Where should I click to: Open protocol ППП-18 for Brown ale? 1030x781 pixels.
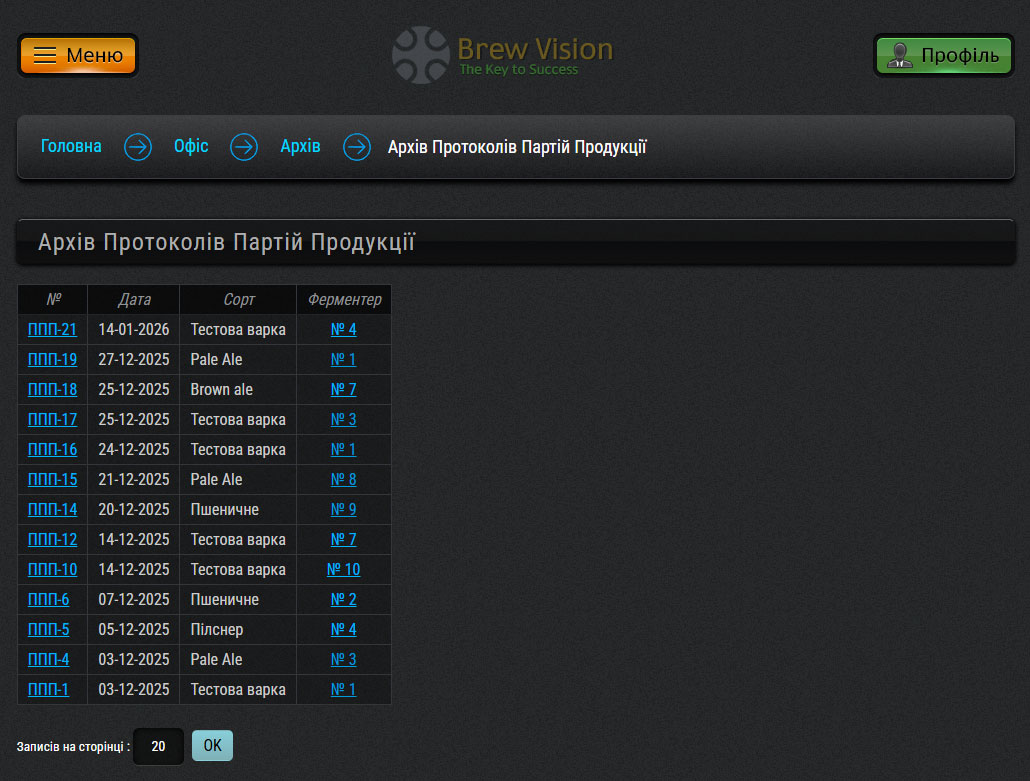52,390
